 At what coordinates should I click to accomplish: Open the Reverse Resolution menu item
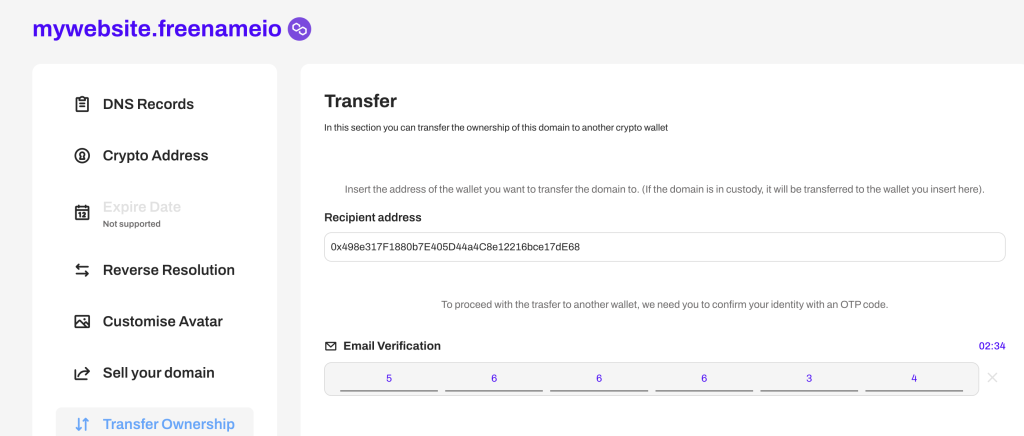[168, 270]
